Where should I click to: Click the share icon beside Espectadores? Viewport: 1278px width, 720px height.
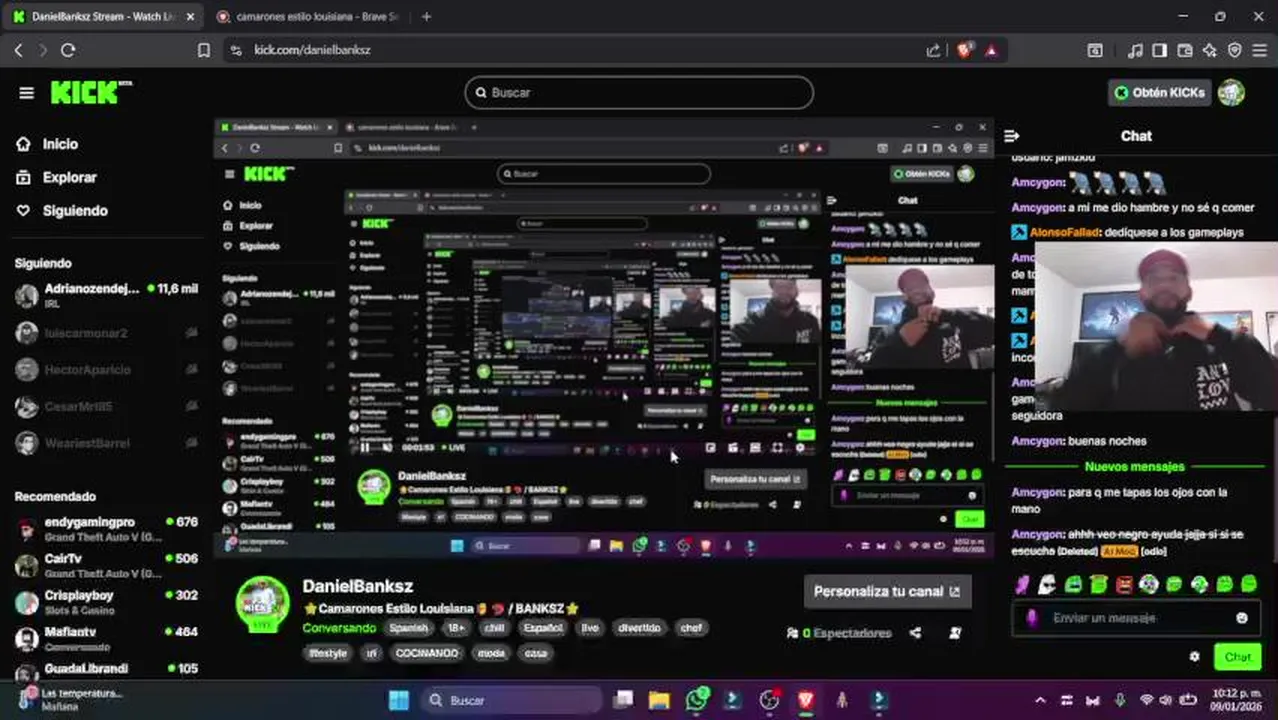[x=915, y=632]
